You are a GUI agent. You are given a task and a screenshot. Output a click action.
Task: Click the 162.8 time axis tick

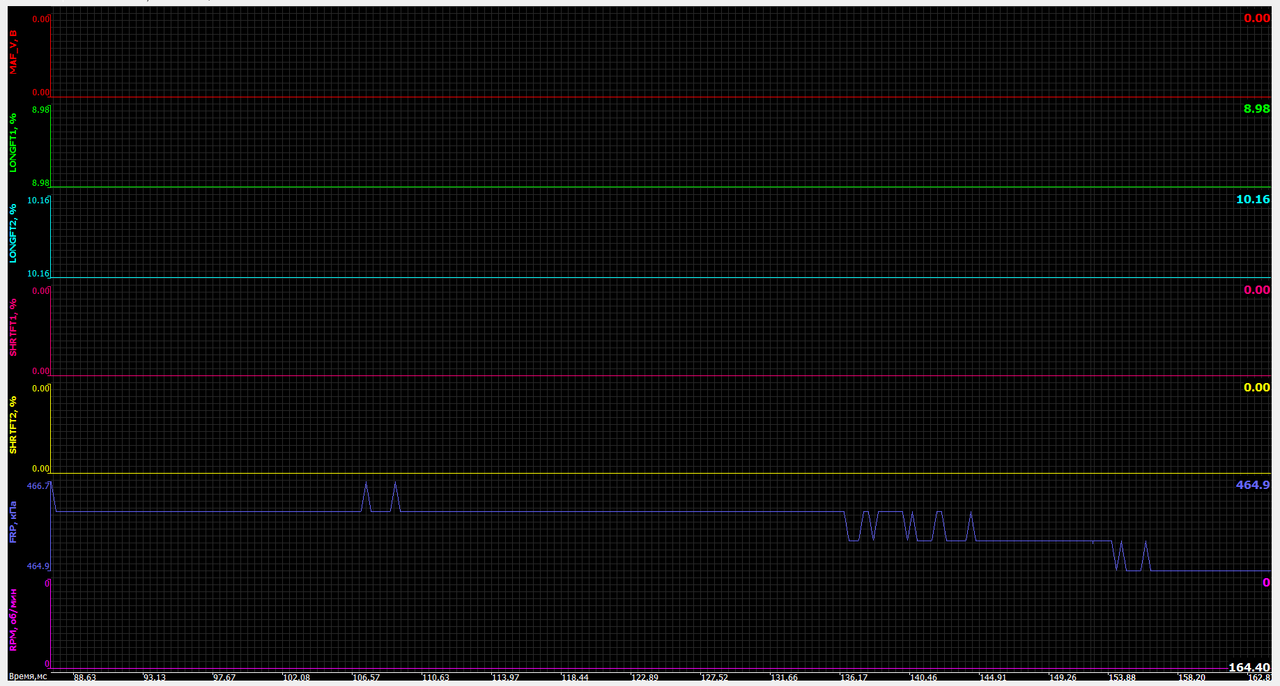(x=1259, y=677)
